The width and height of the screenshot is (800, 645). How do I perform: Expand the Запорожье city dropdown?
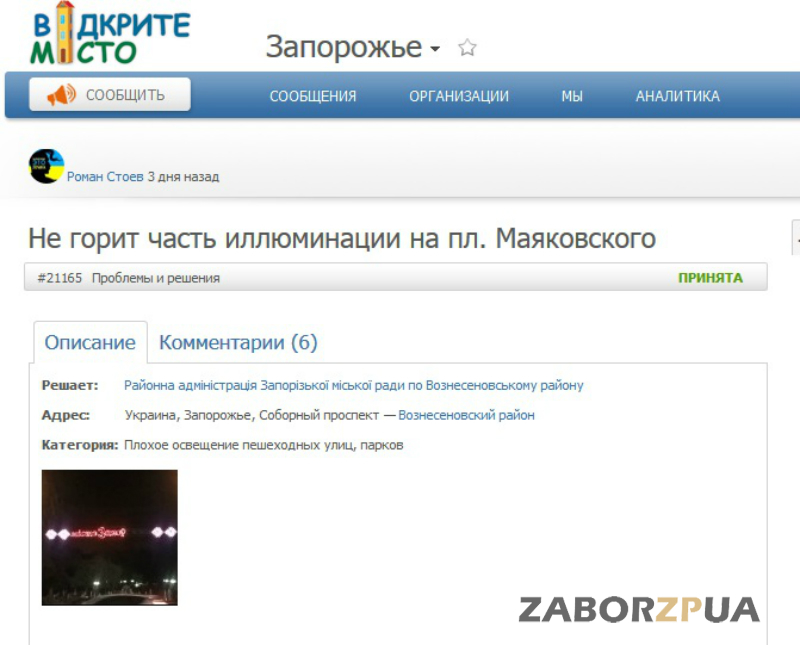435,49
